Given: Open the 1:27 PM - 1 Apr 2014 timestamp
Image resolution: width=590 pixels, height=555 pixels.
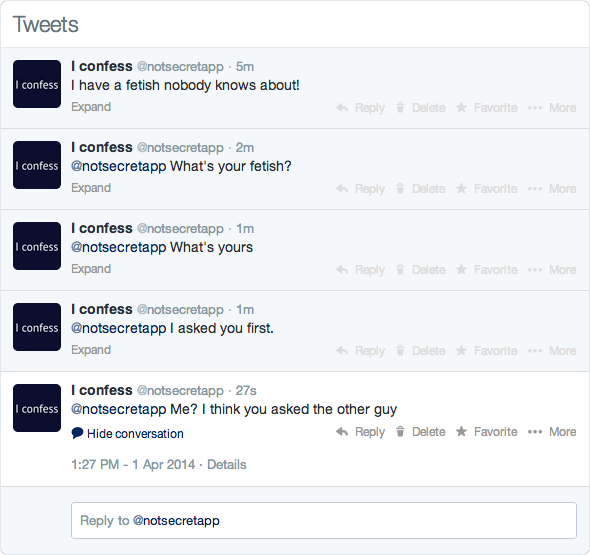Looking at the screenshot, I should pyautogui.click(x=133, y=464).
